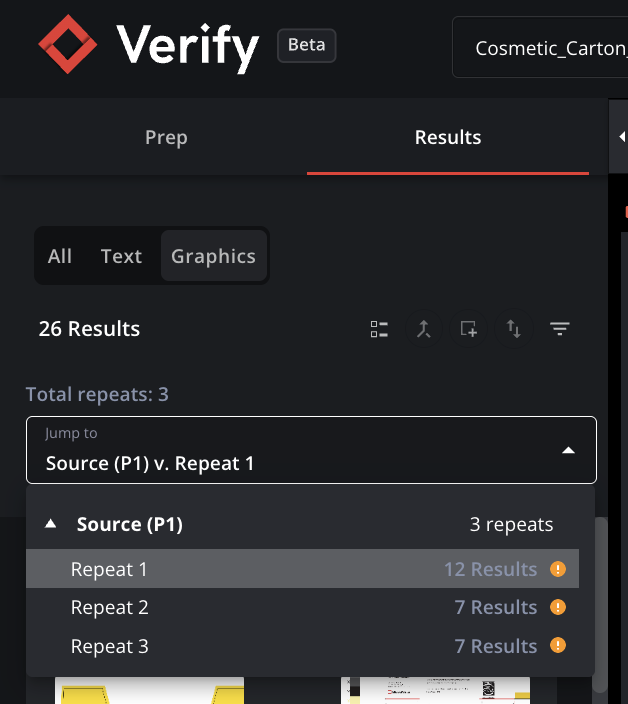Click the 7 Results count for Repeat 3

(x=496, y=647)
